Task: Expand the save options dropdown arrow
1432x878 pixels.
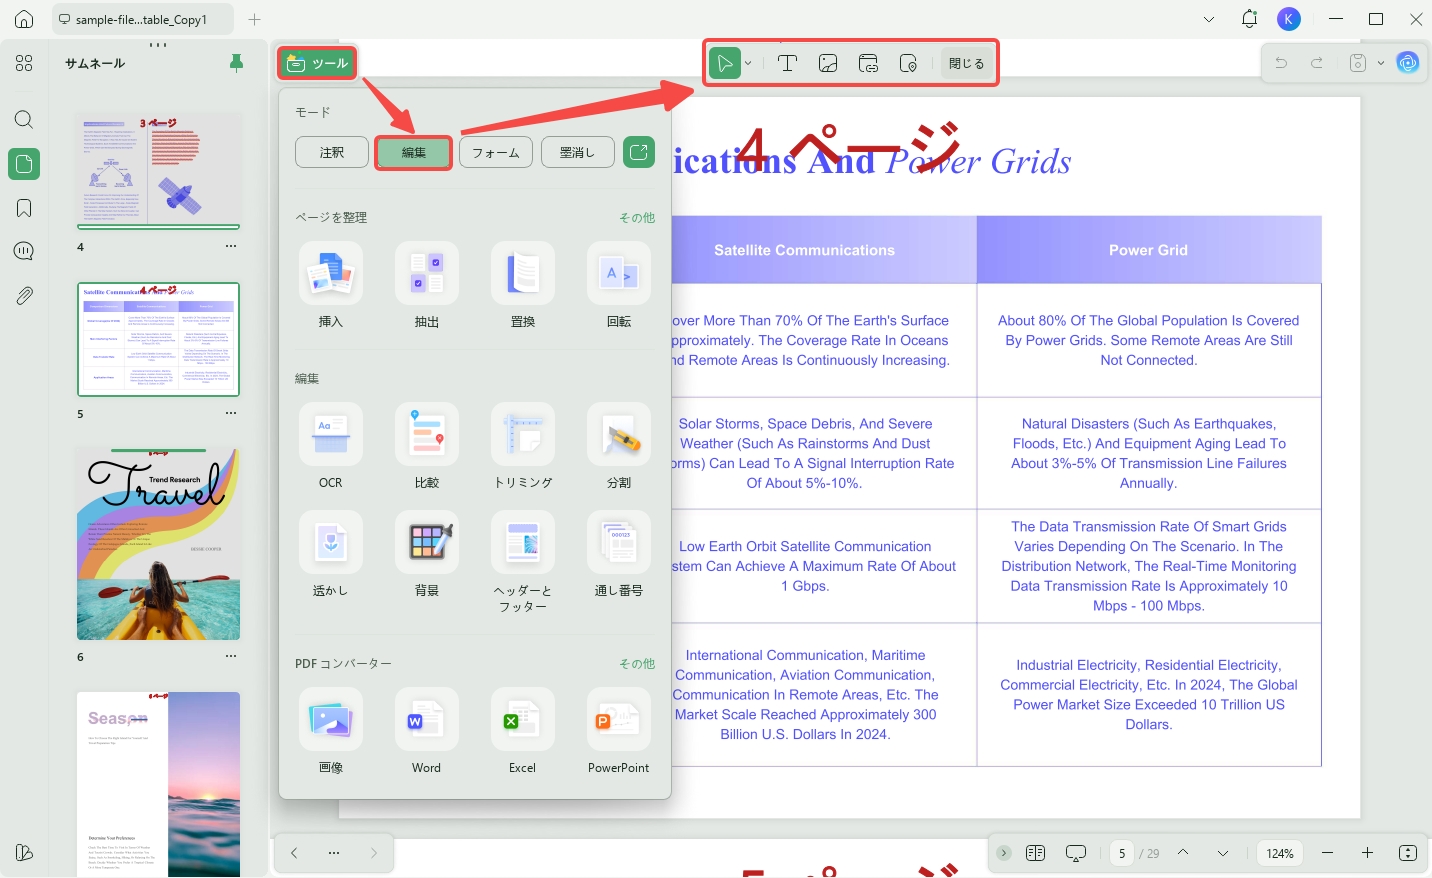Action: point(1381,63)
